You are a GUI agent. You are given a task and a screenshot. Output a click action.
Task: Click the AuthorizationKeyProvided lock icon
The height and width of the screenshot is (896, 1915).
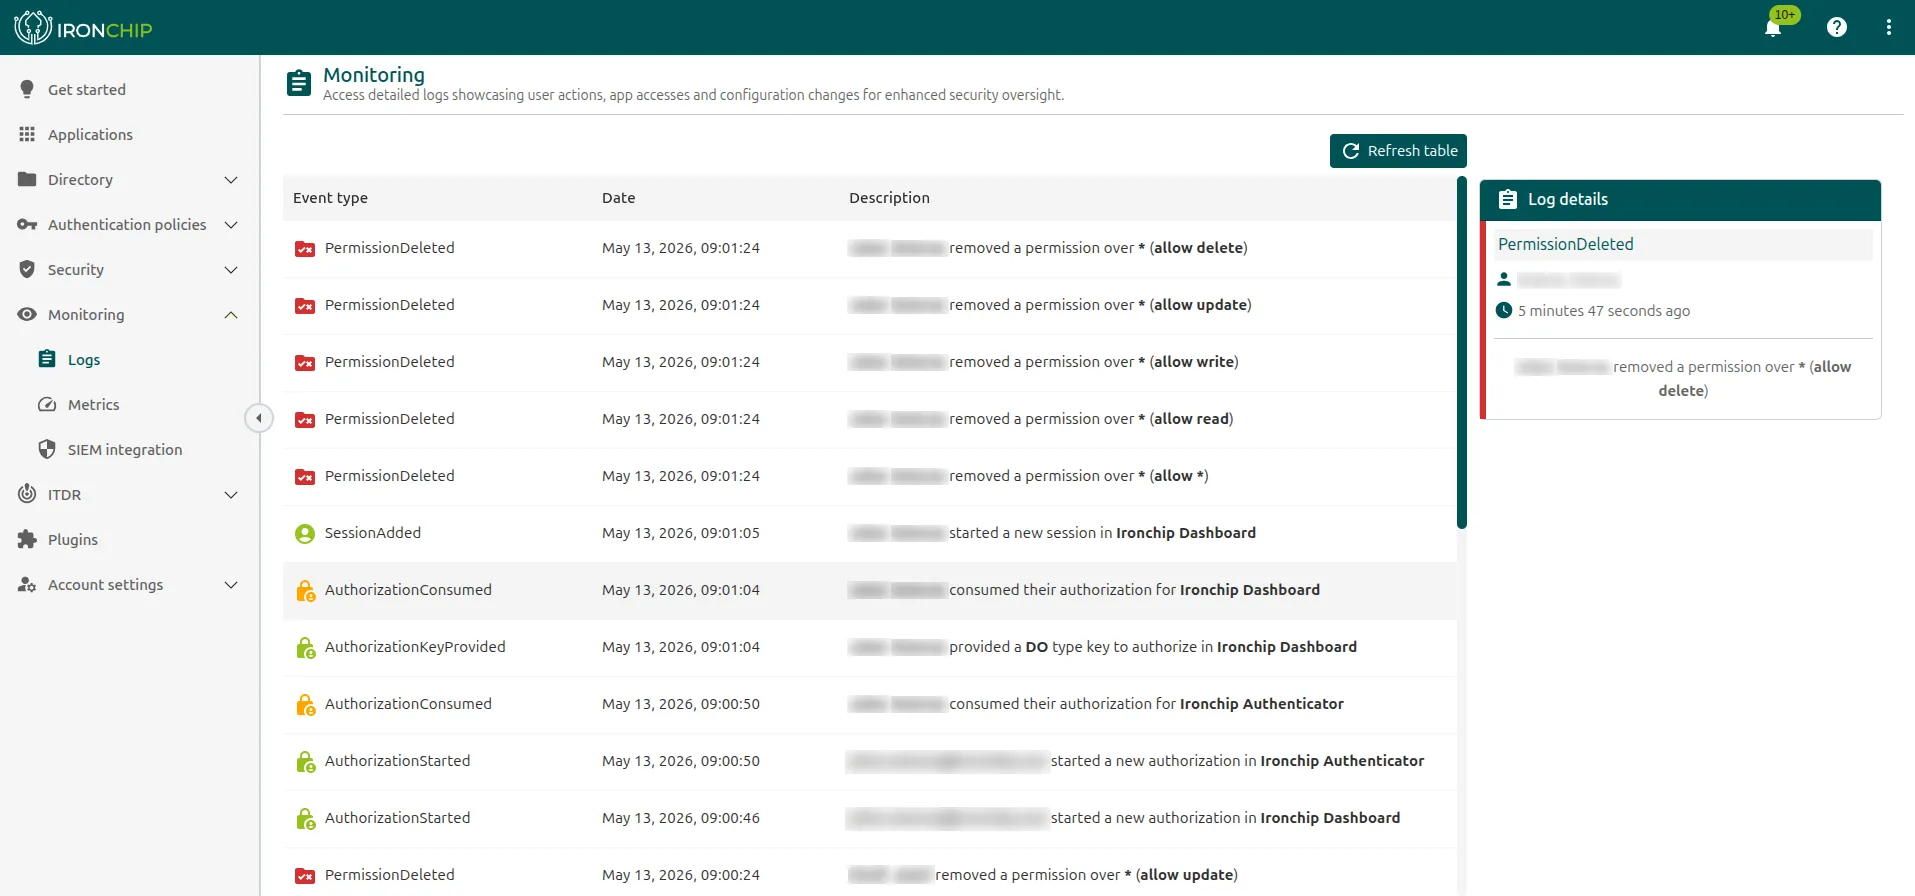pos(305,648)
